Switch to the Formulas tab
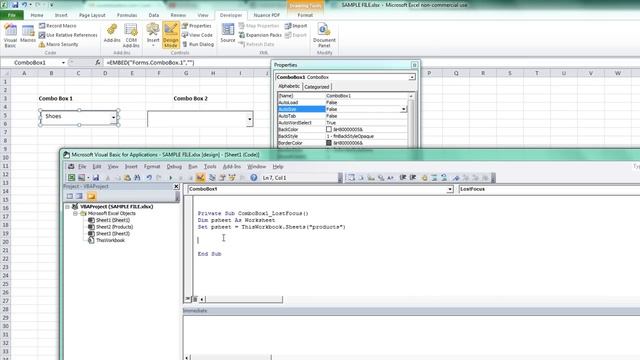The height and width of the screenshot is (360, 640). tap(127, 15)
